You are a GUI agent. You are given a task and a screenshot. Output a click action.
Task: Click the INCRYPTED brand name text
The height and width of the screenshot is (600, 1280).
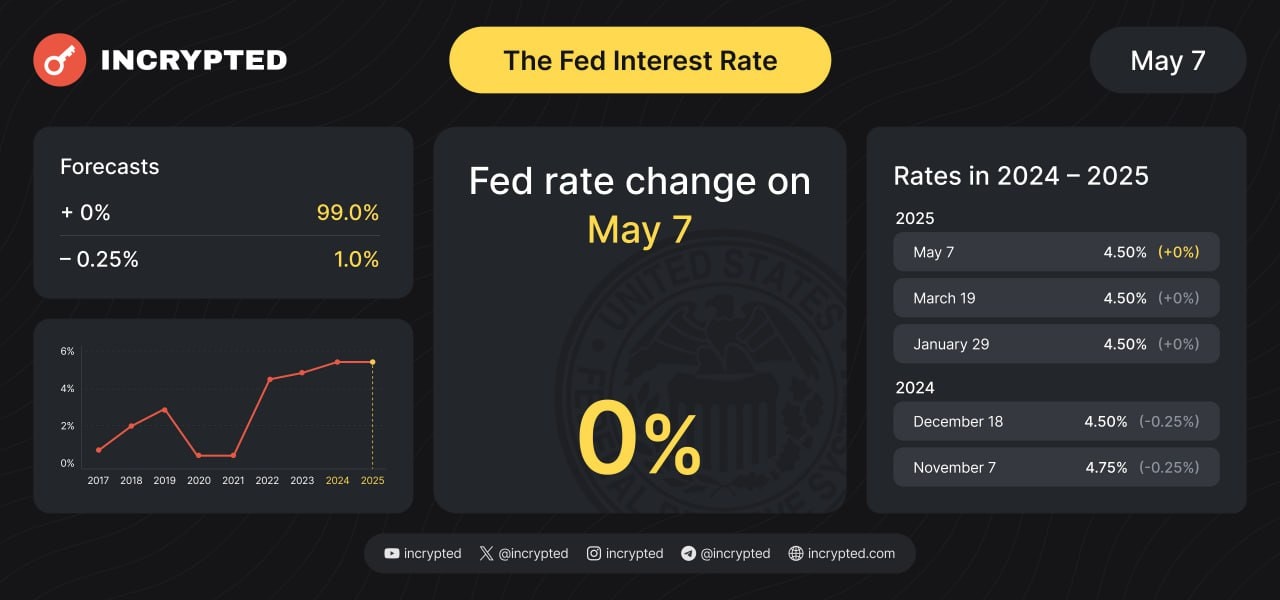point(194,60)
